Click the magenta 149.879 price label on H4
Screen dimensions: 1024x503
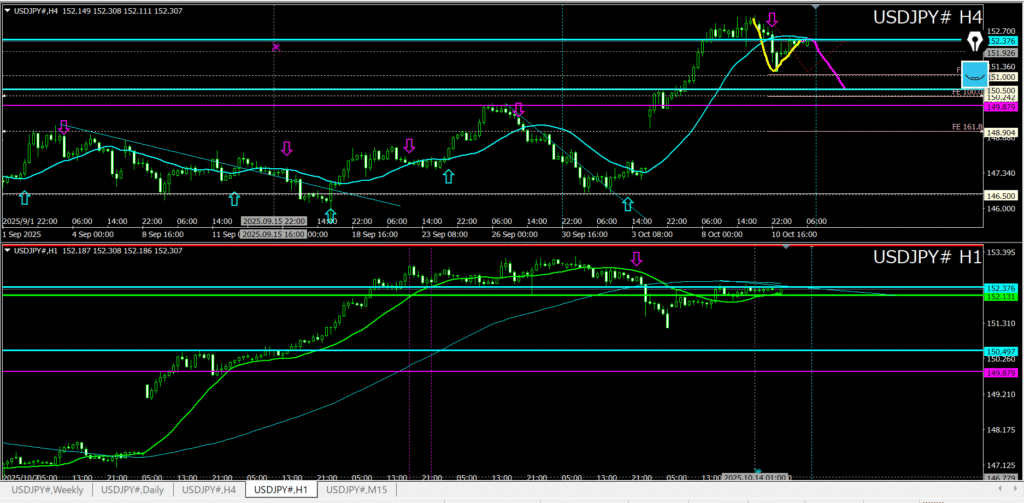pos(1001,106)
